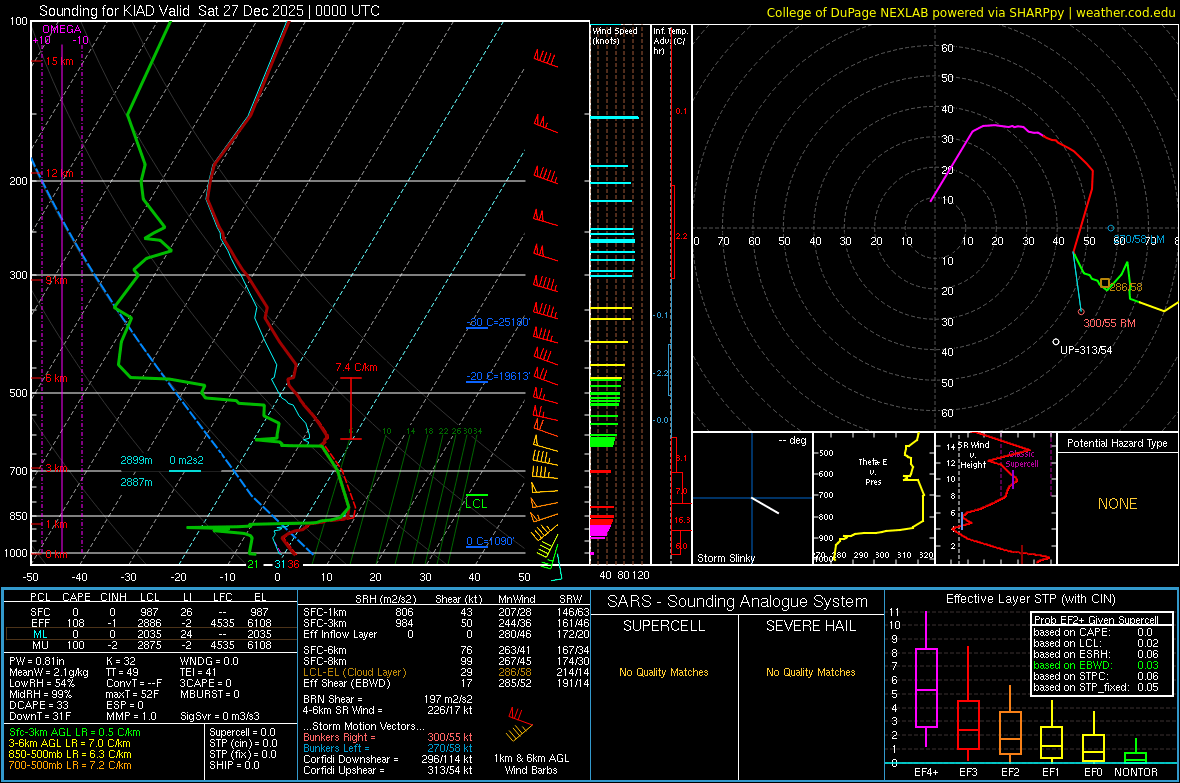Click No Quality Matches under SEVERE HAIL
Screen dimensions: 1180x783
810,672
